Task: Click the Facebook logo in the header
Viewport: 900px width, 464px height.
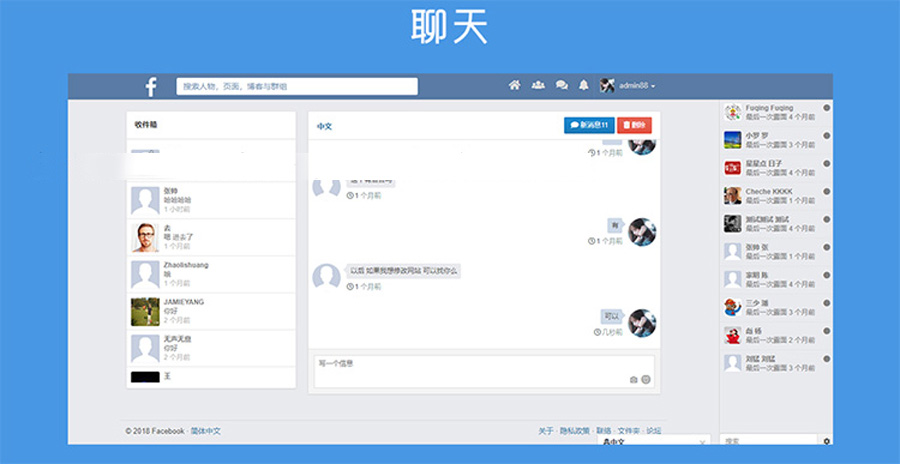Action: coord(151,87)
